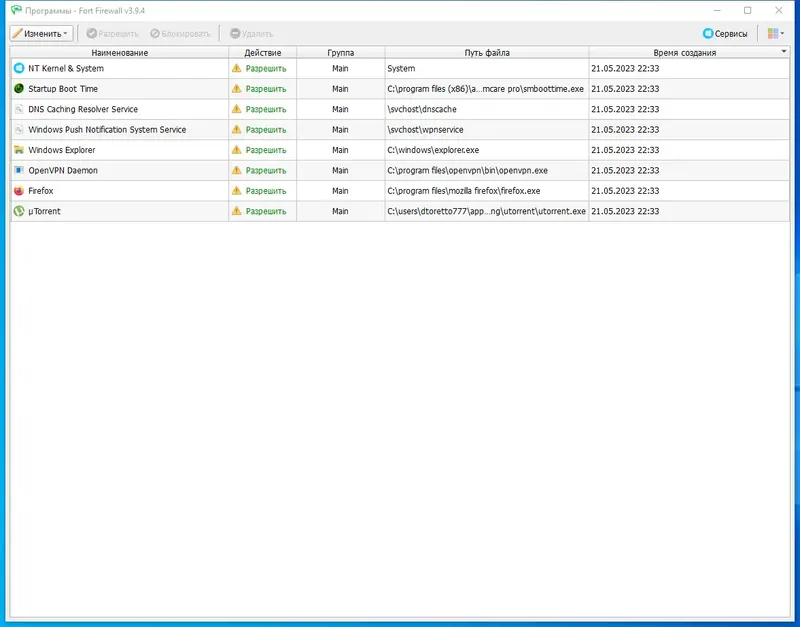Sort by the Действие column header
This screenshot has width=800, height=627.
263,53
